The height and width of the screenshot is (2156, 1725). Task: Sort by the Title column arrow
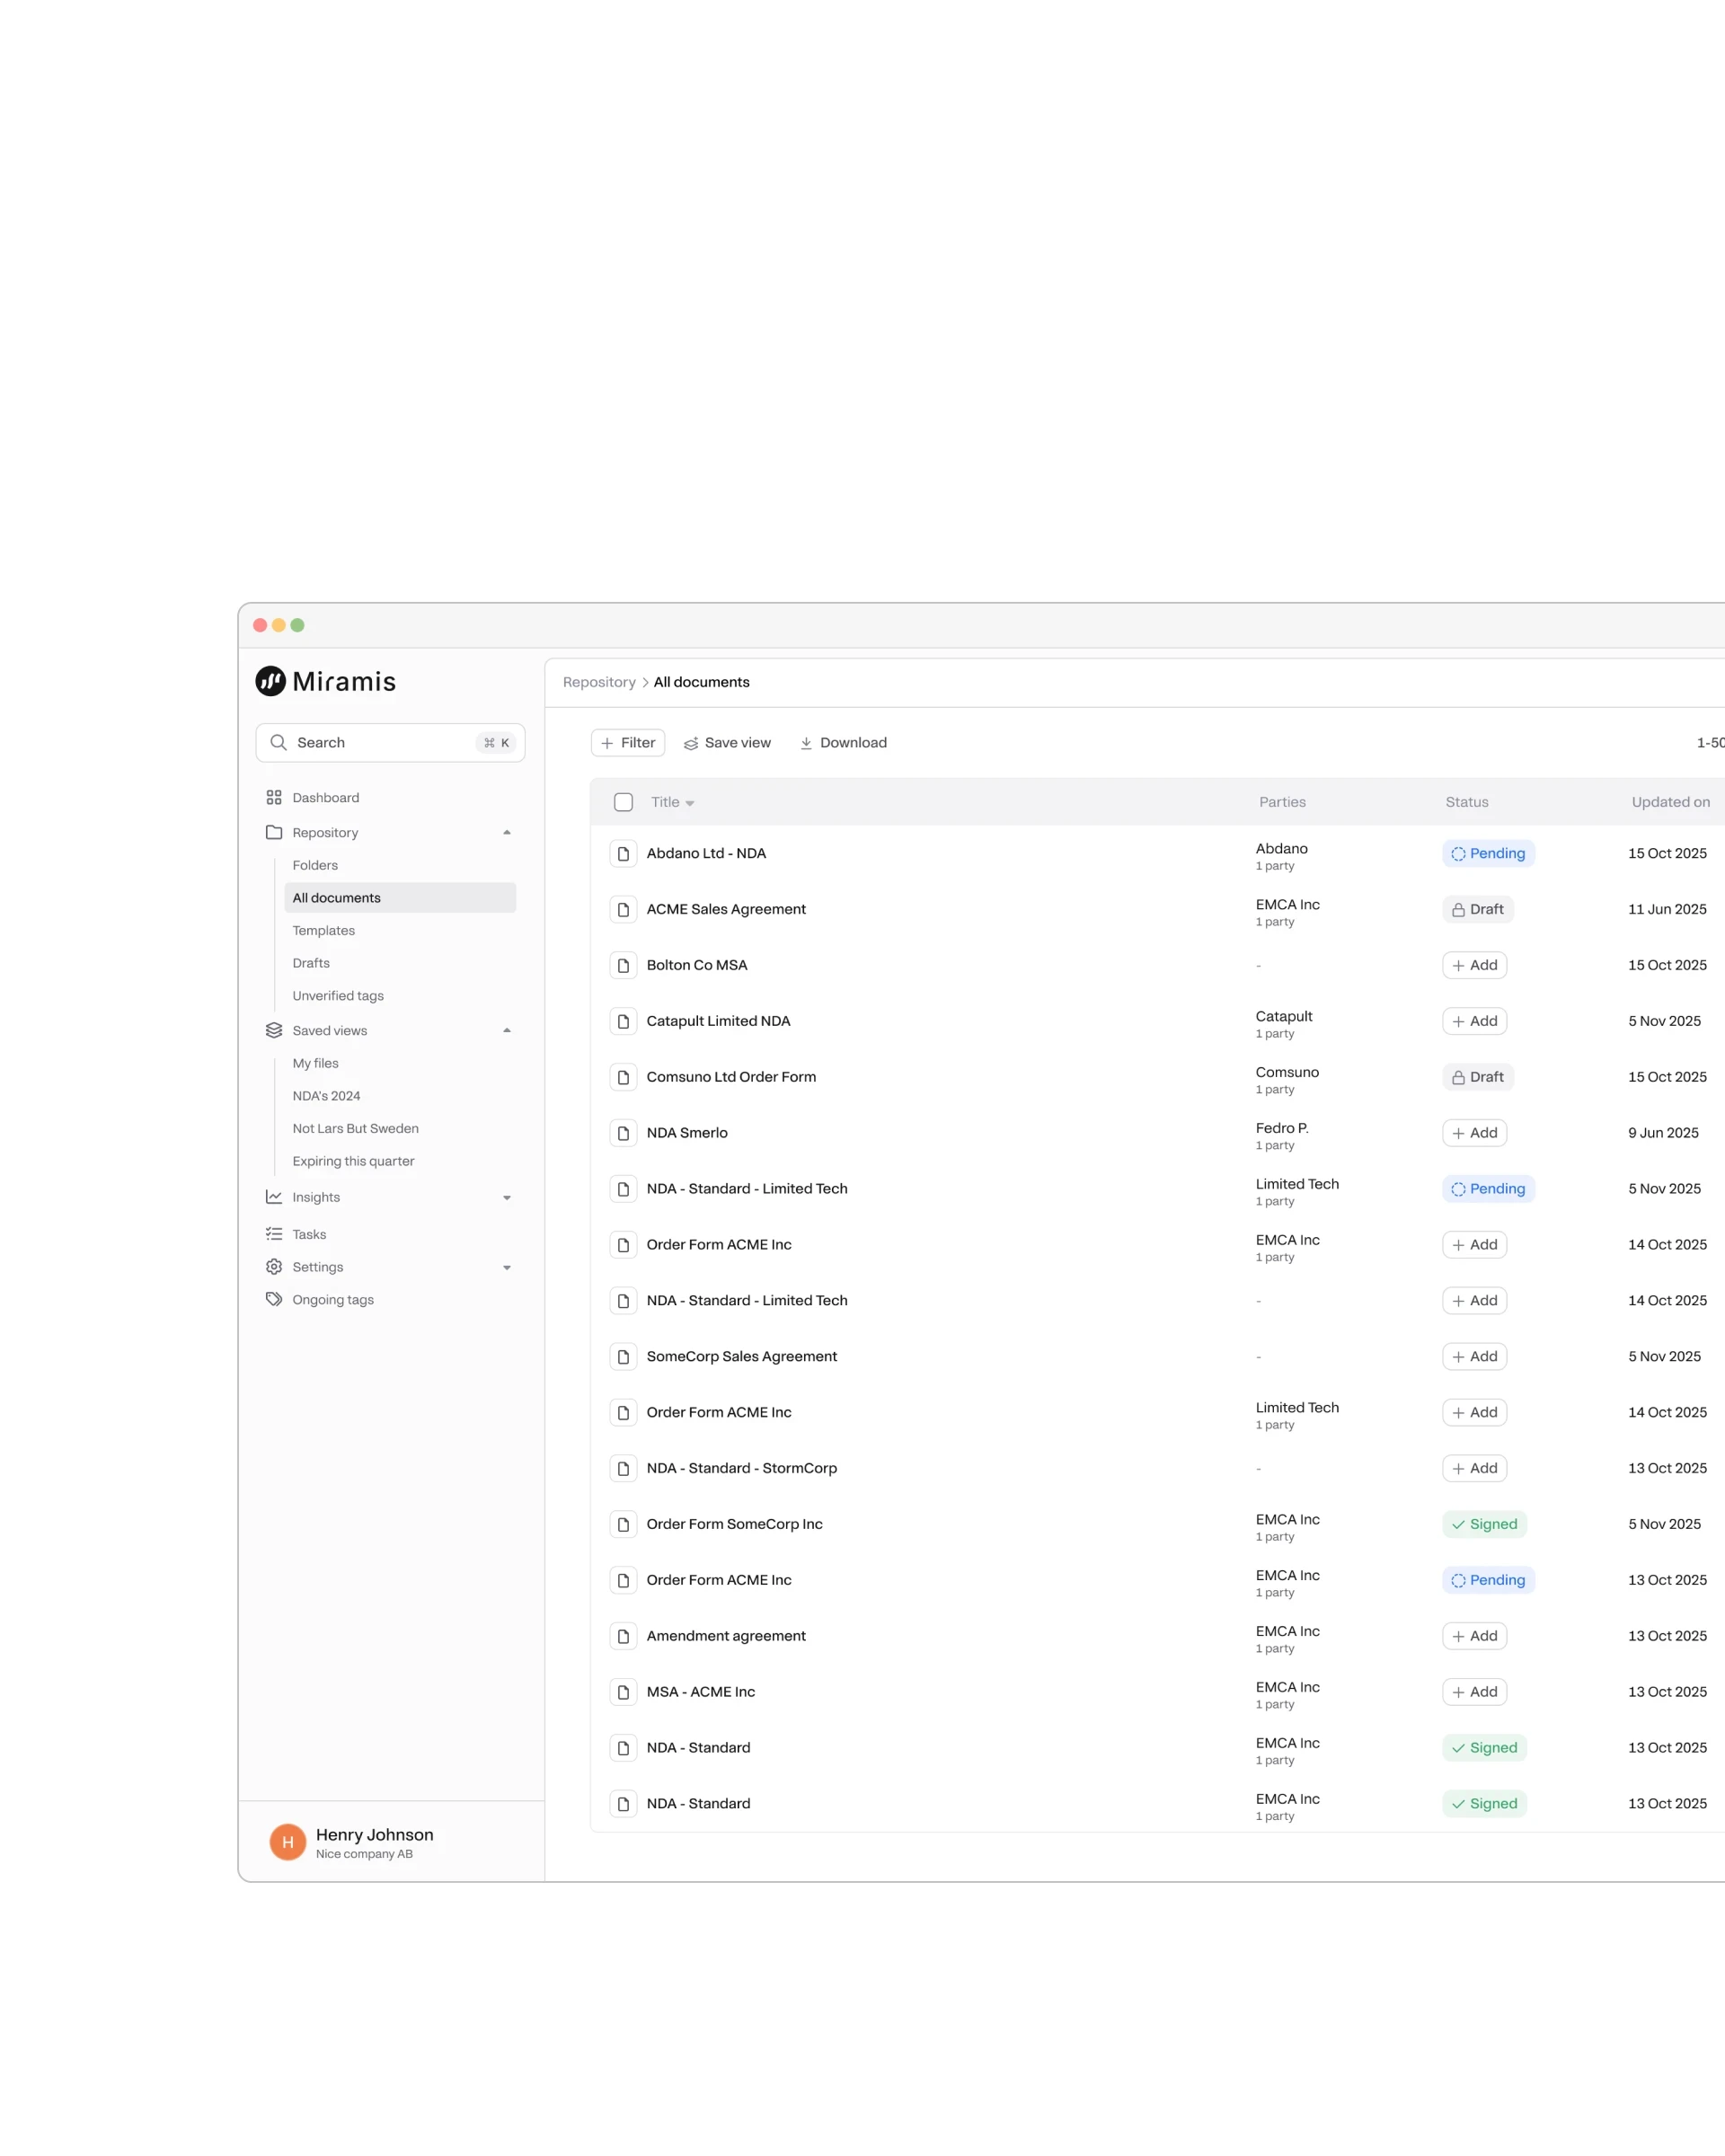pos(690,803)
